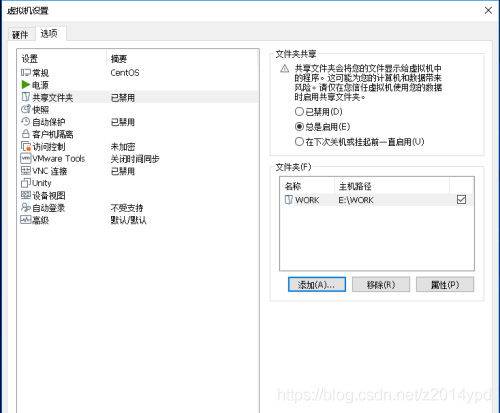Screen dimensions: 500x413
Task: Click the warning triangle icon
Action: pyautogui.click(x=285, y=69)
